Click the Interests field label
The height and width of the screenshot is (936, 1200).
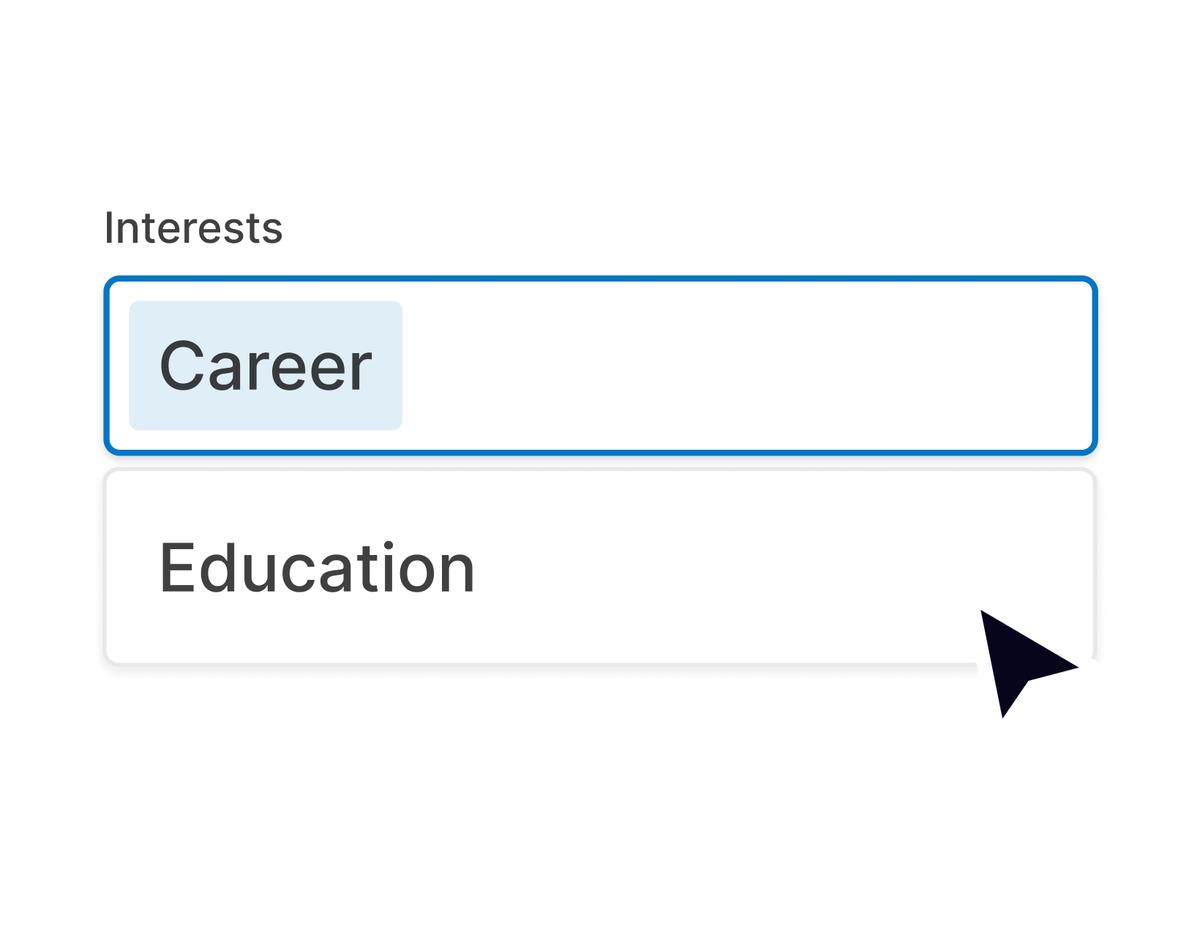[193, 228]
